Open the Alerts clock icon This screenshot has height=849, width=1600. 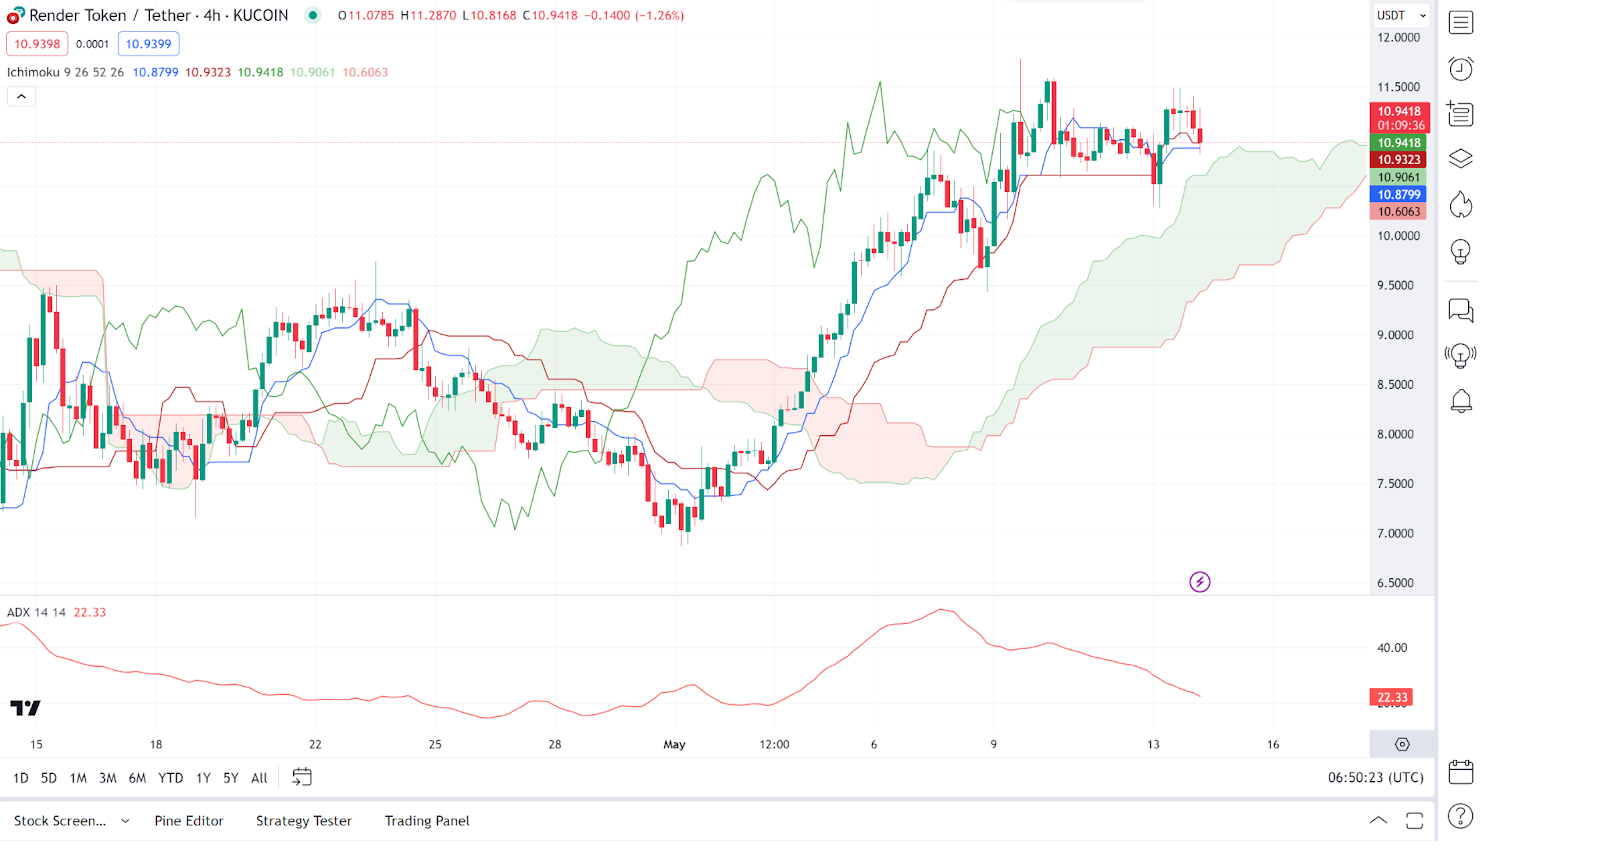point(1461,68)
